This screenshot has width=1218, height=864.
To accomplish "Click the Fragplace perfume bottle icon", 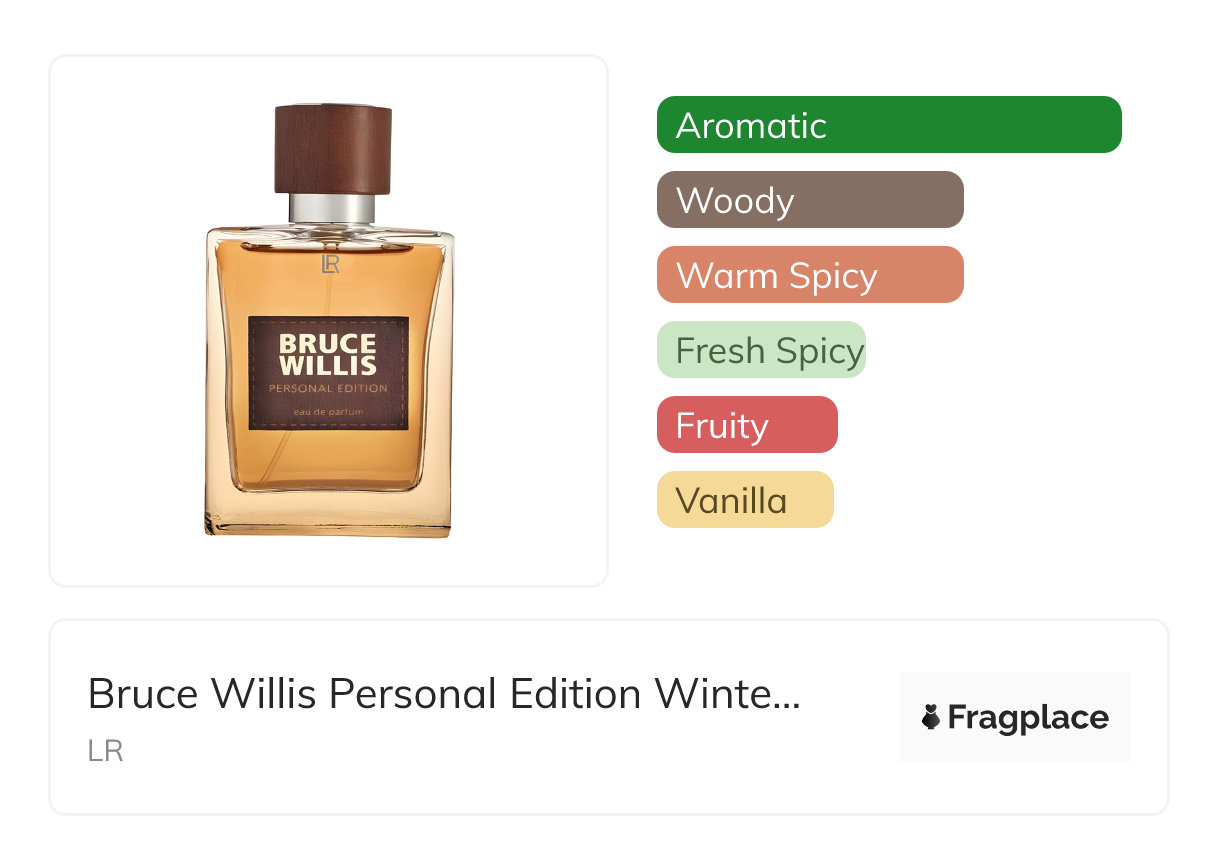I will [x=931, y=717].
